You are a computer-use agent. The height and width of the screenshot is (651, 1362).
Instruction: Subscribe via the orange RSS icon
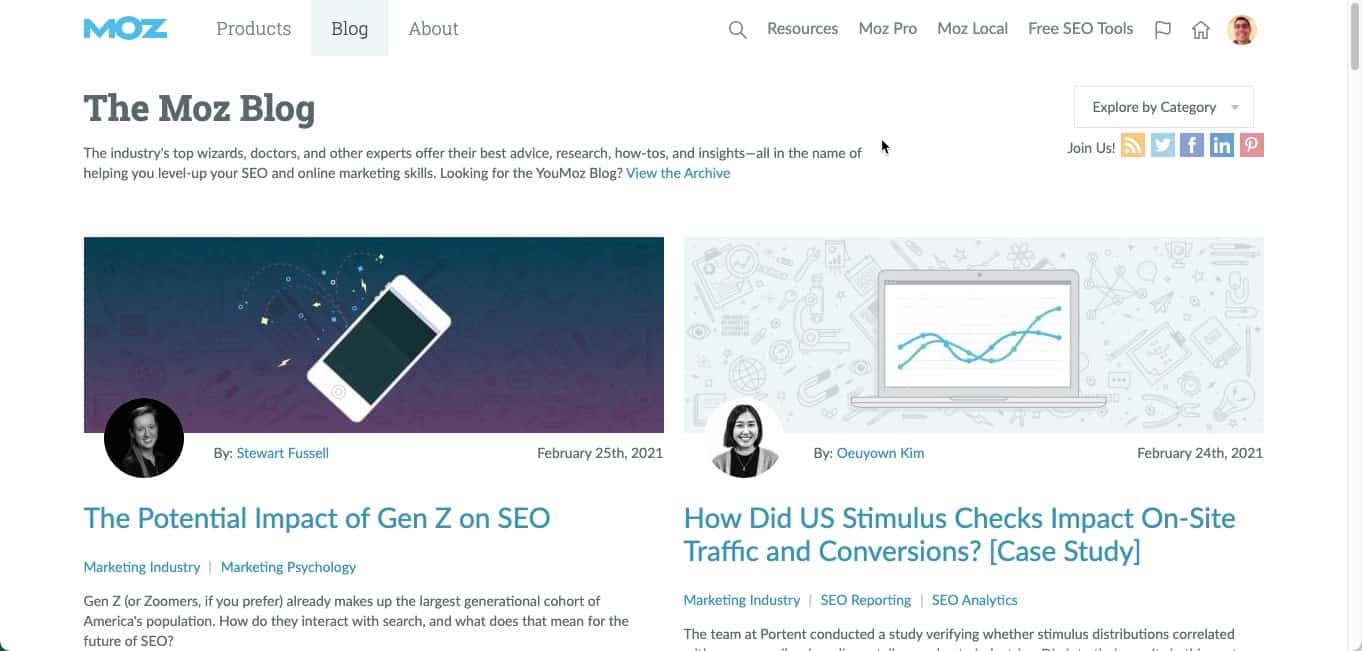[1132, 144]
